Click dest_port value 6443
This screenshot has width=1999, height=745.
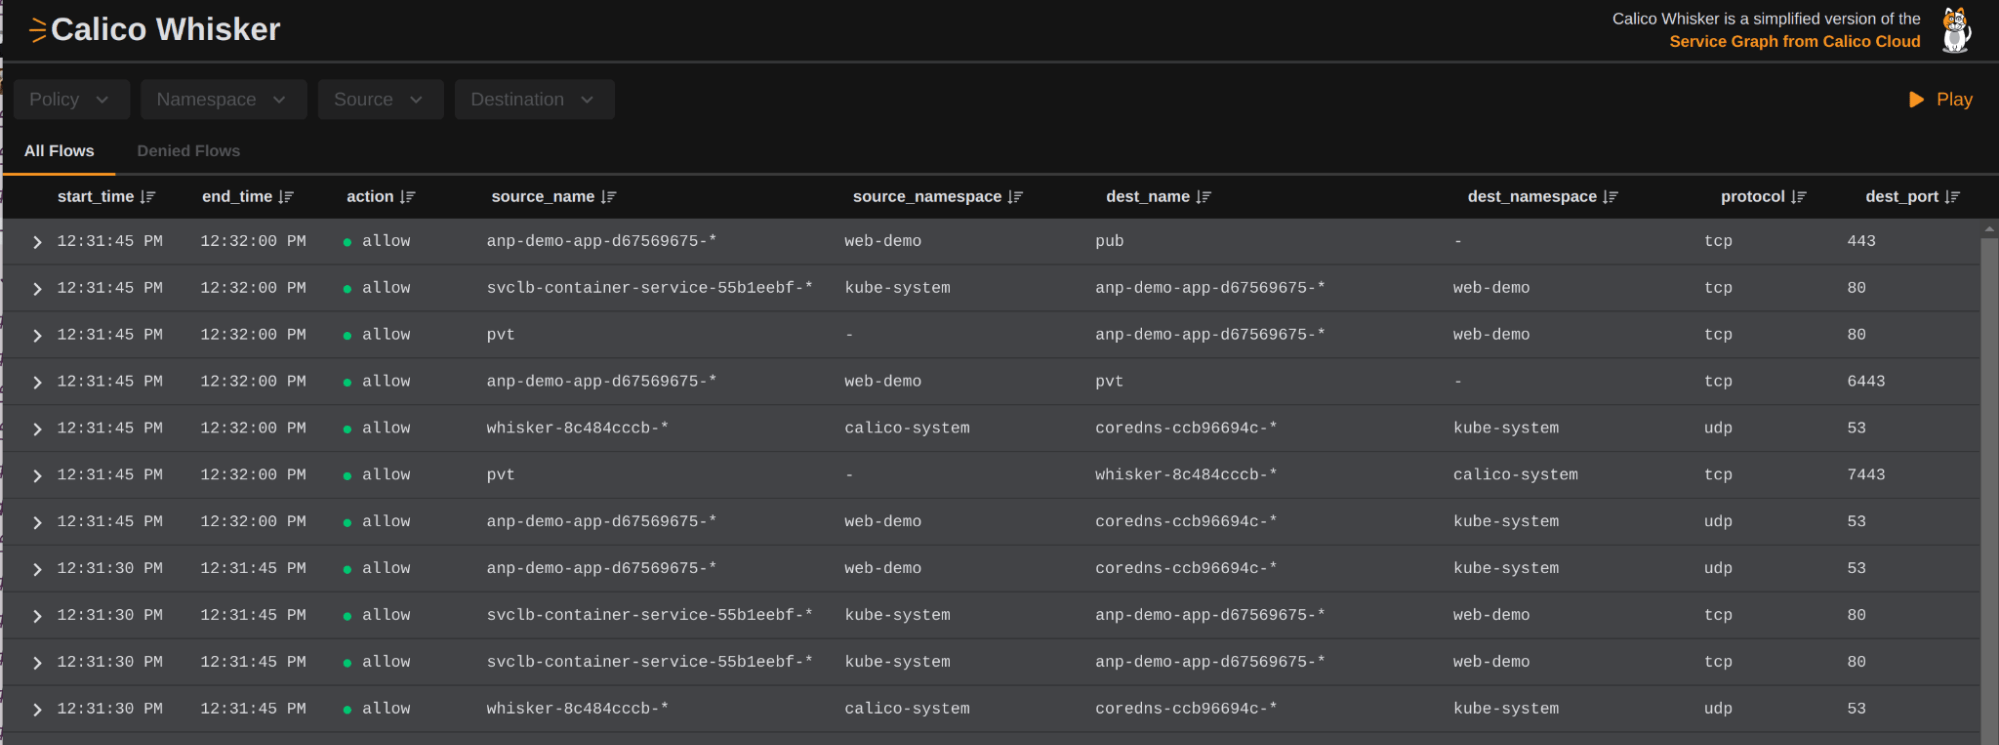pos(1866,381)
